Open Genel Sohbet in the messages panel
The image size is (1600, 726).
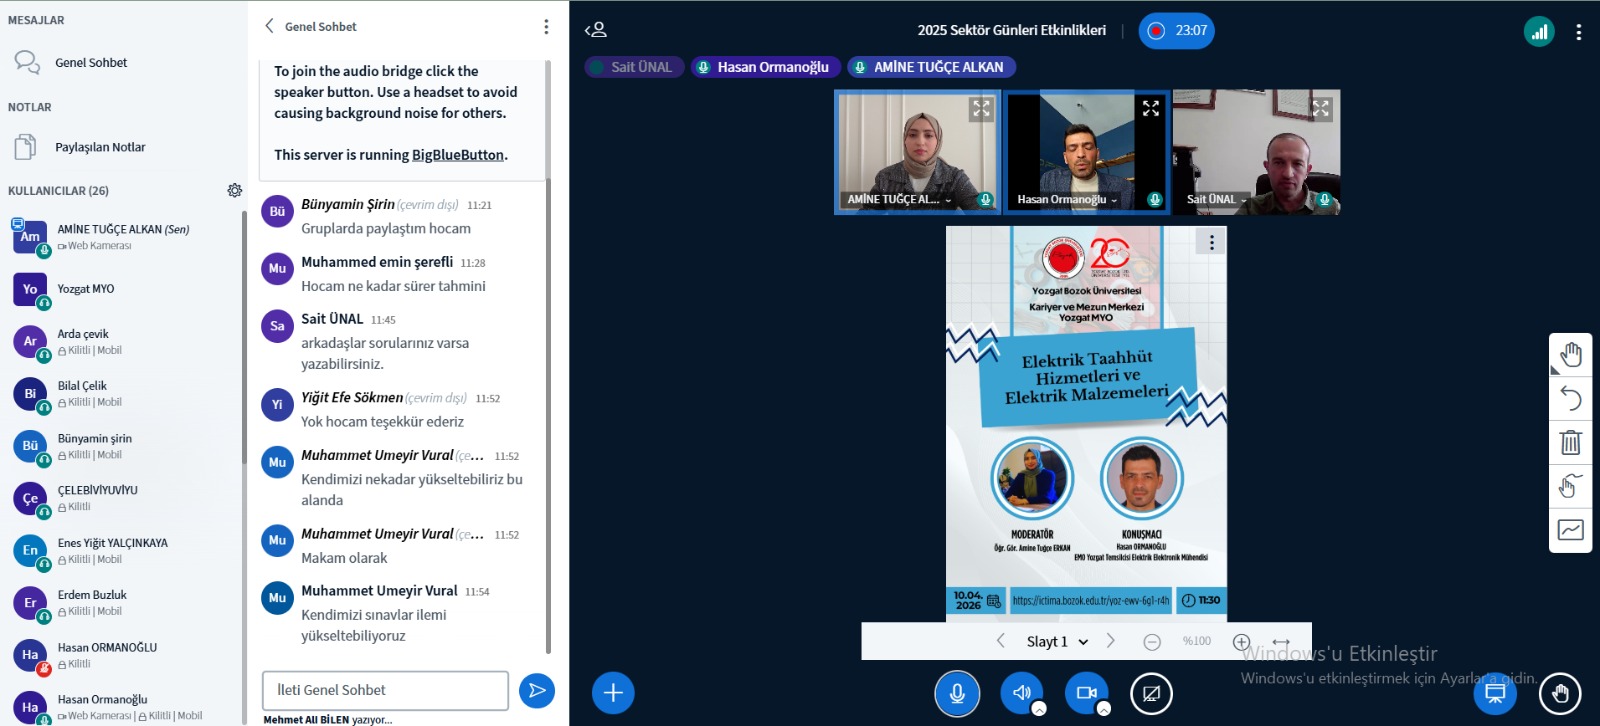point(91,63)
